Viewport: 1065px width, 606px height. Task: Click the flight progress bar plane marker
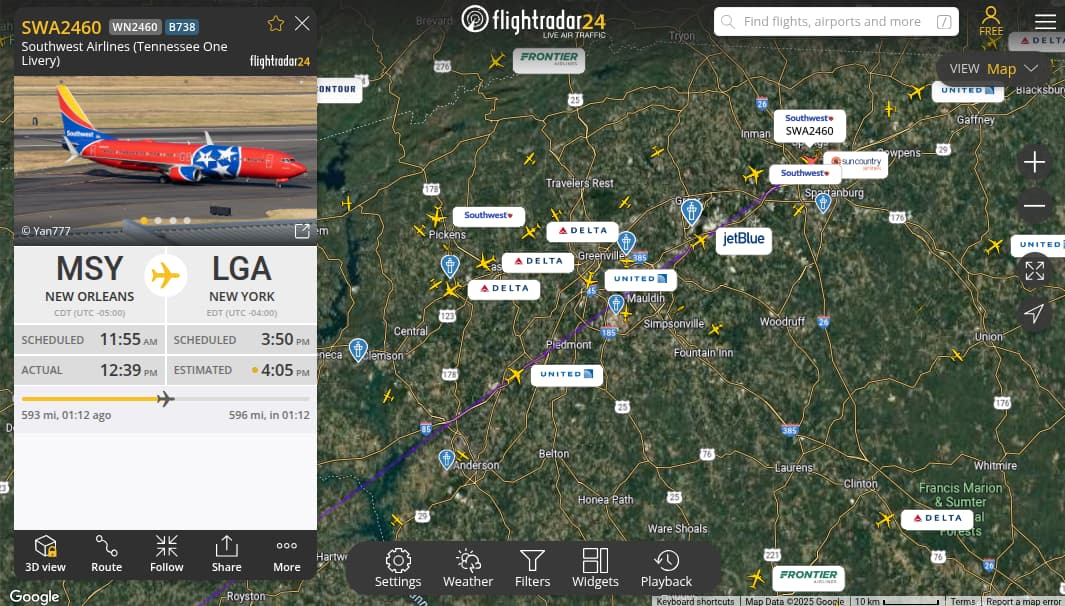[x=165, y=399]
